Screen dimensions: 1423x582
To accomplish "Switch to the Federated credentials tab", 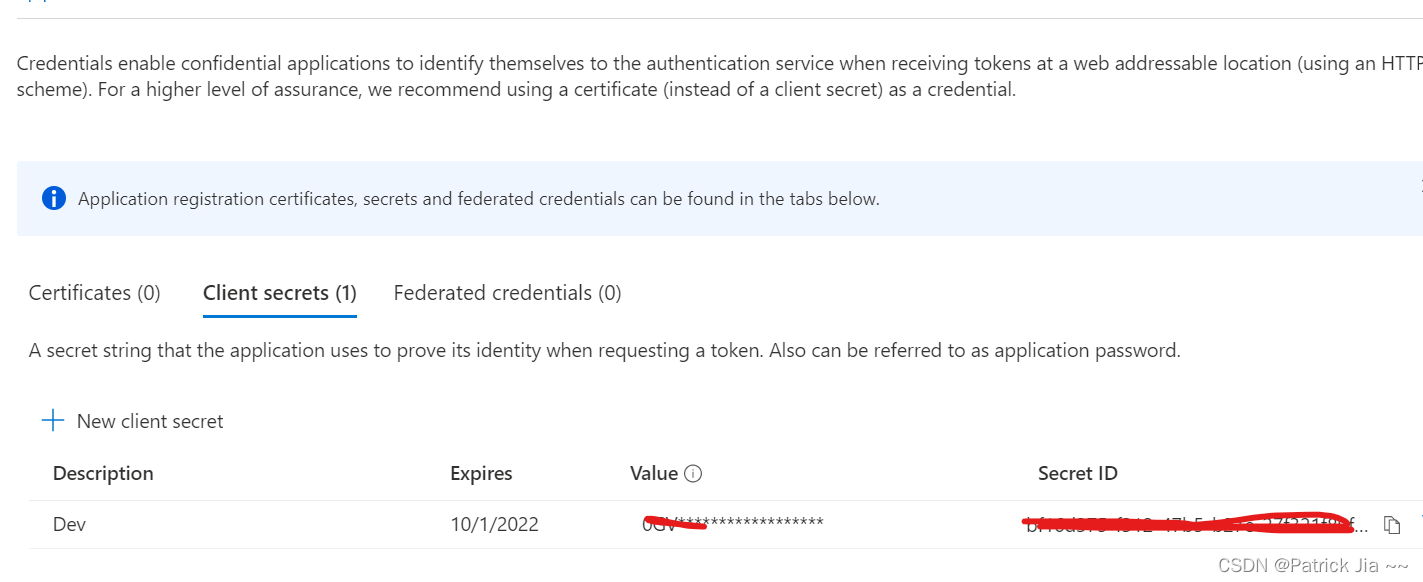I will pos(507,292).
